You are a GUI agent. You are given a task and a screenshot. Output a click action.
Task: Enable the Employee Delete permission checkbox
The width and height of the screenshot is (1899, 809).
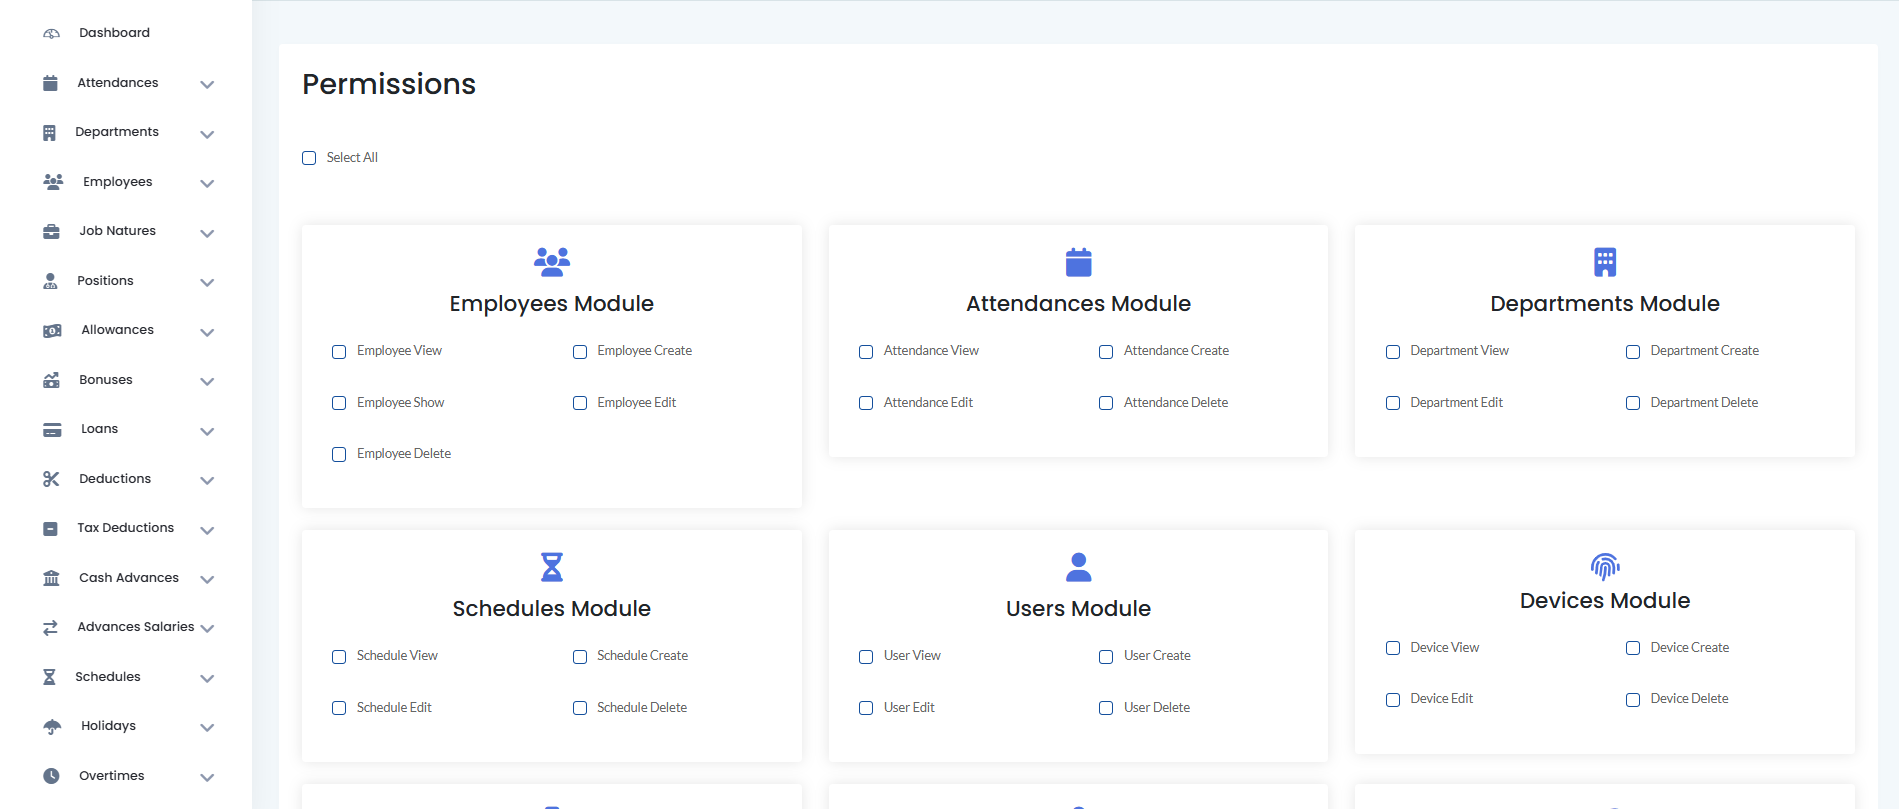pyautogui.click(x=339, y=455)
